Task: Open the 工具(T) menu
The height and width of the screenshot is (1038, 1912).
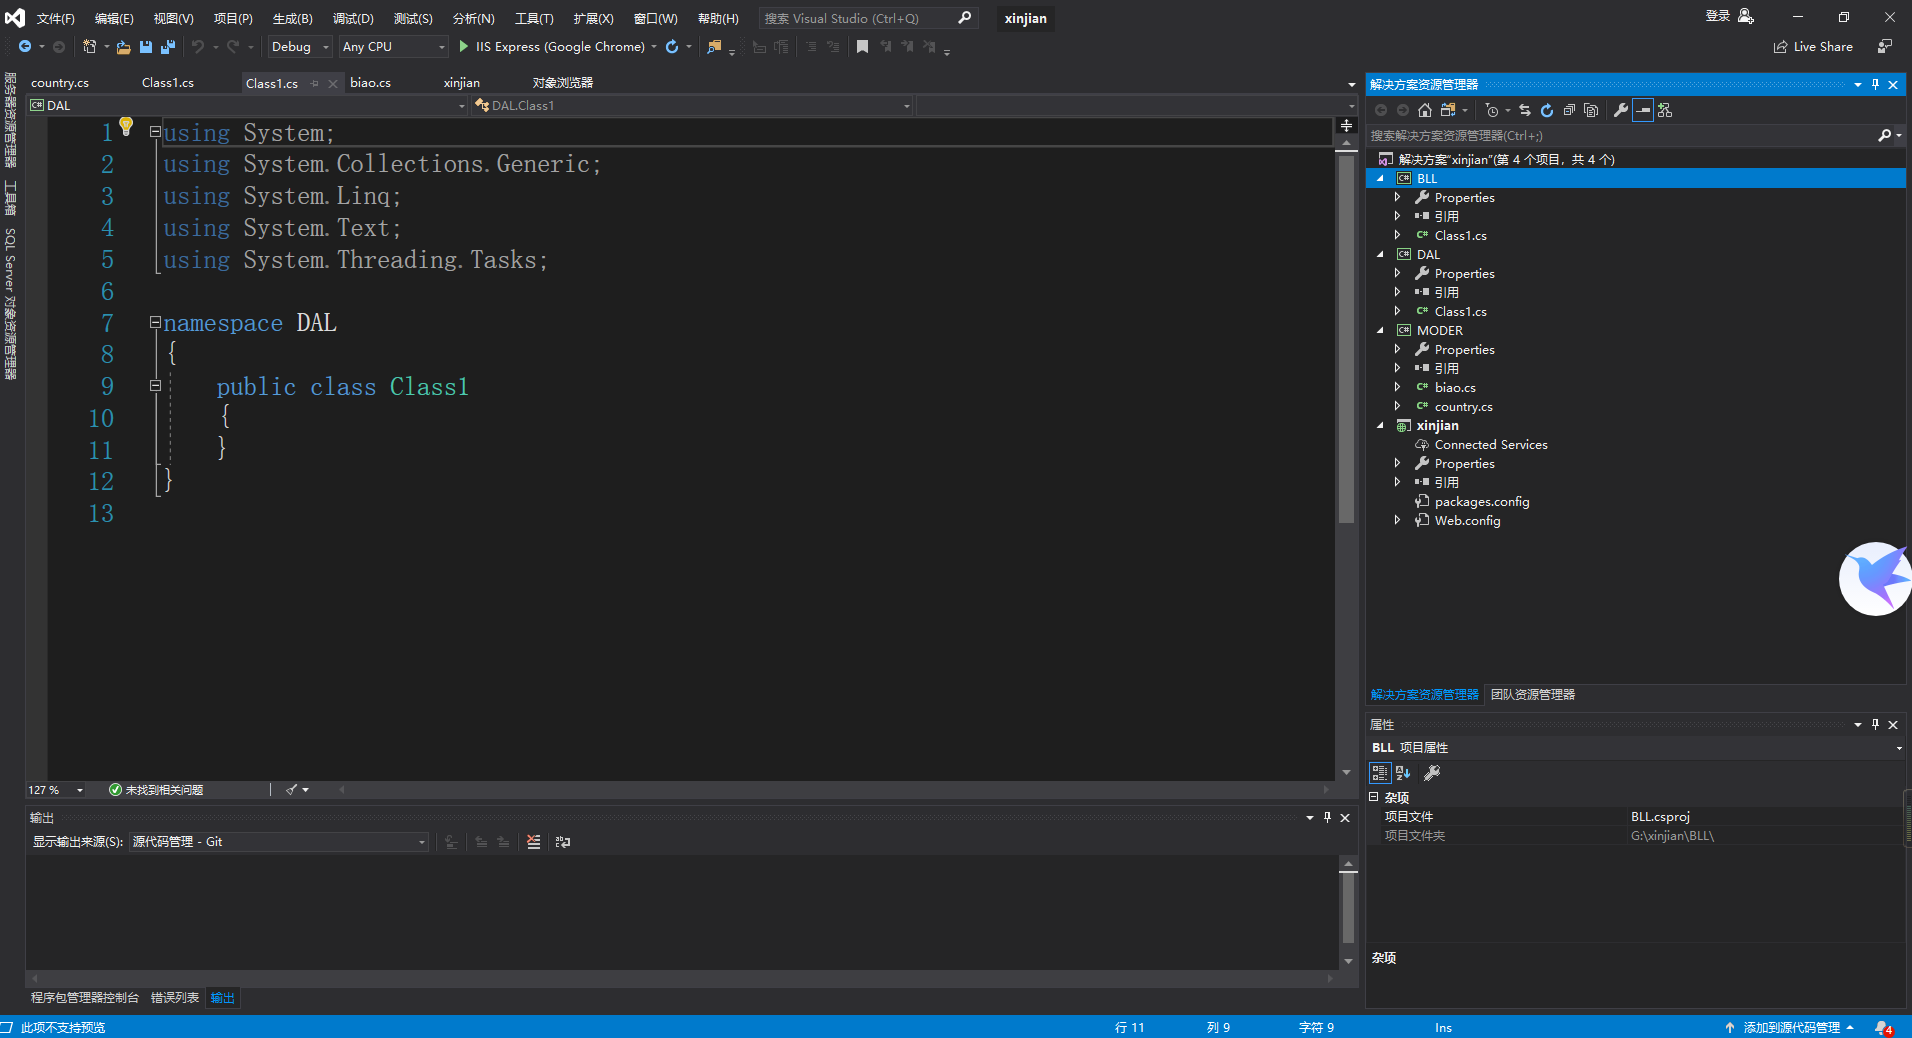Action: coord(534,18)
